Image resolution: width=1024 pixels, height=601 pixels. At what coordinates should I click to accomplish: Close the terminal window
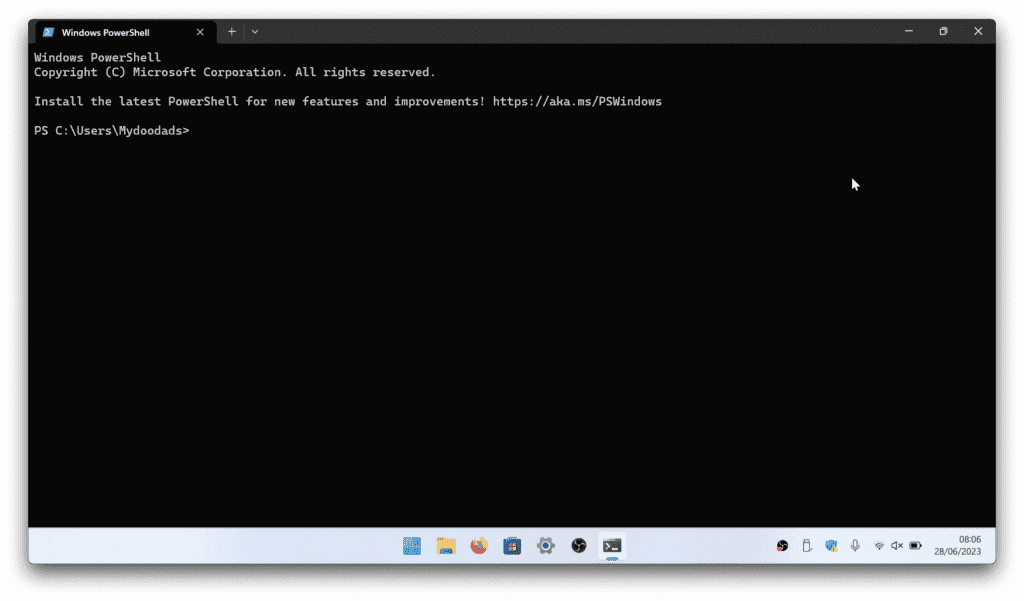pos(978,31)
